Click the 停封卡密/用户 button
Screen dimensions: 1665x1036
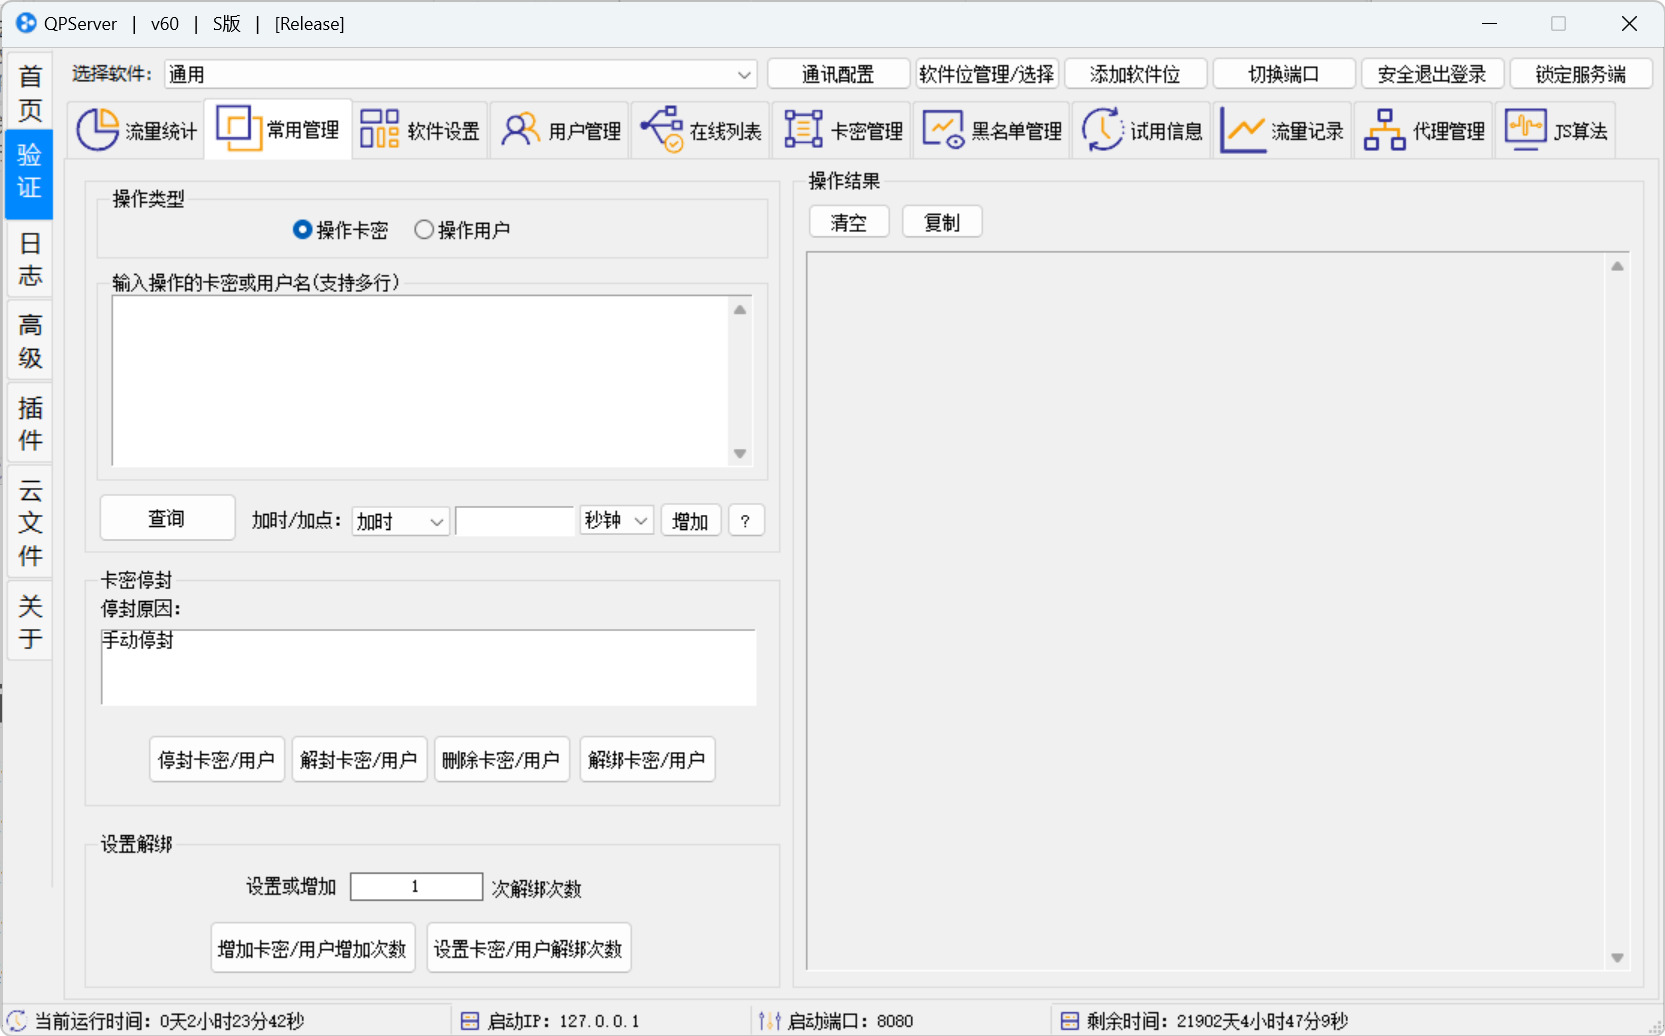point(216,760)
